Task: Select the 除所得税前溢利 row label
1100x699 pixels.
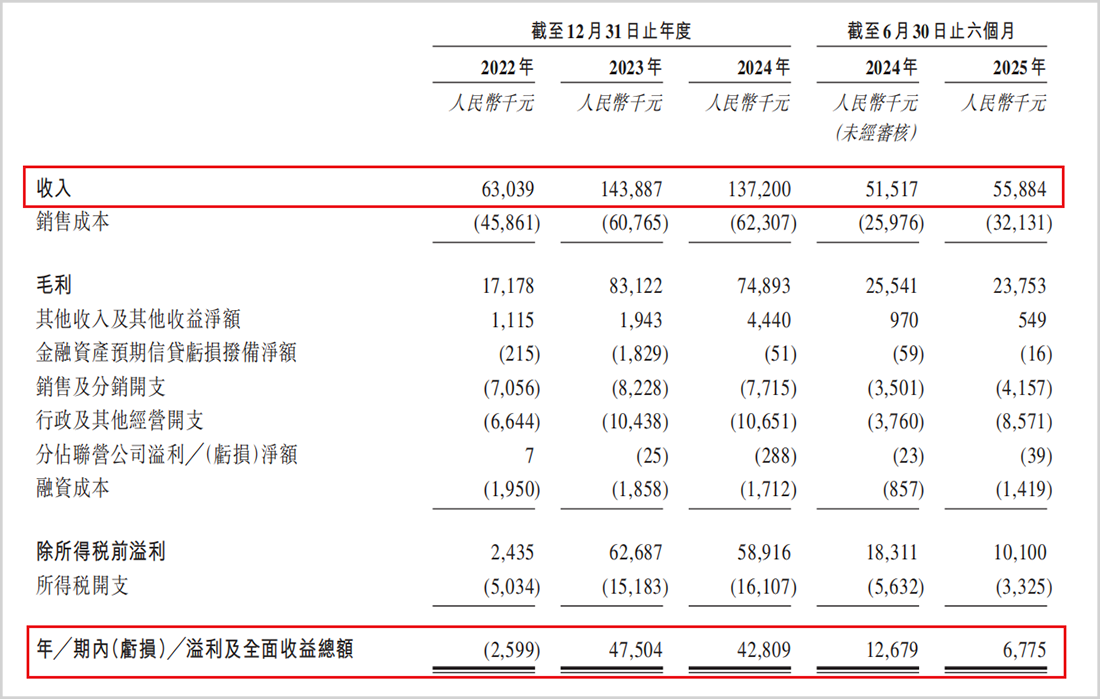Action: tap(101, 552)
